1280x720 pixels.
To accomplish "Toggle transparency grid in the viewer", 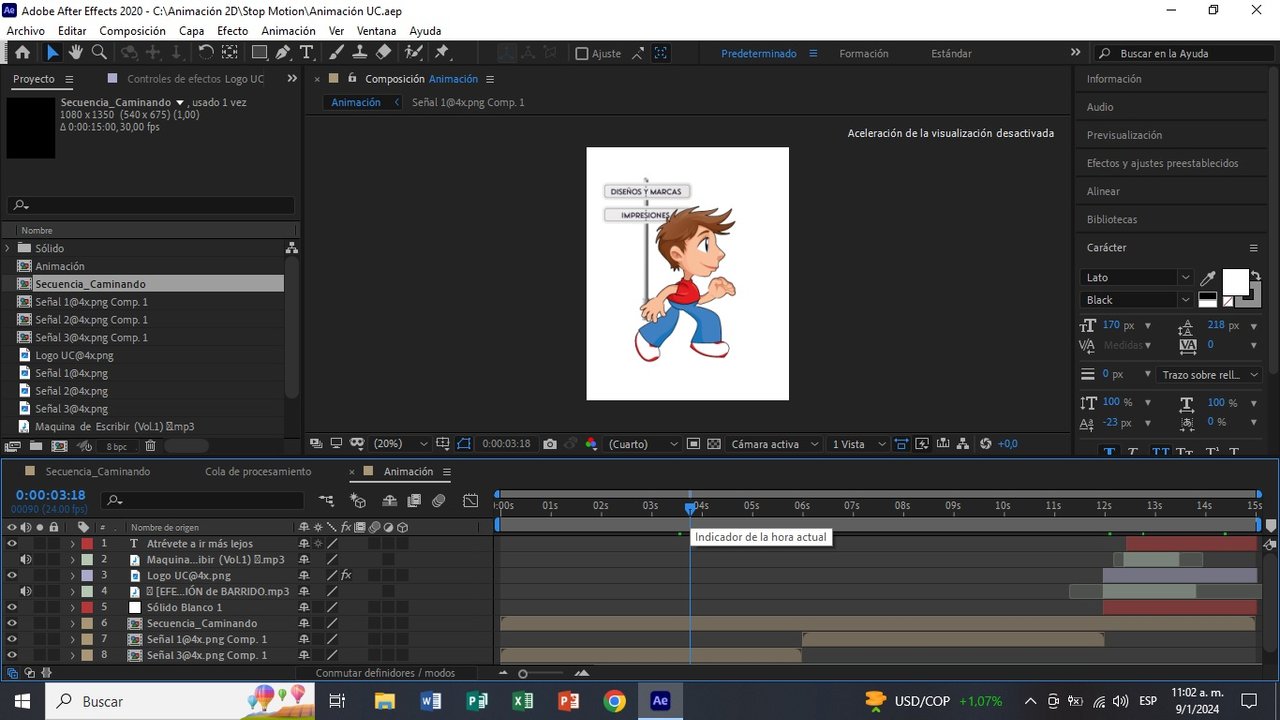I will tap(713, 444).
